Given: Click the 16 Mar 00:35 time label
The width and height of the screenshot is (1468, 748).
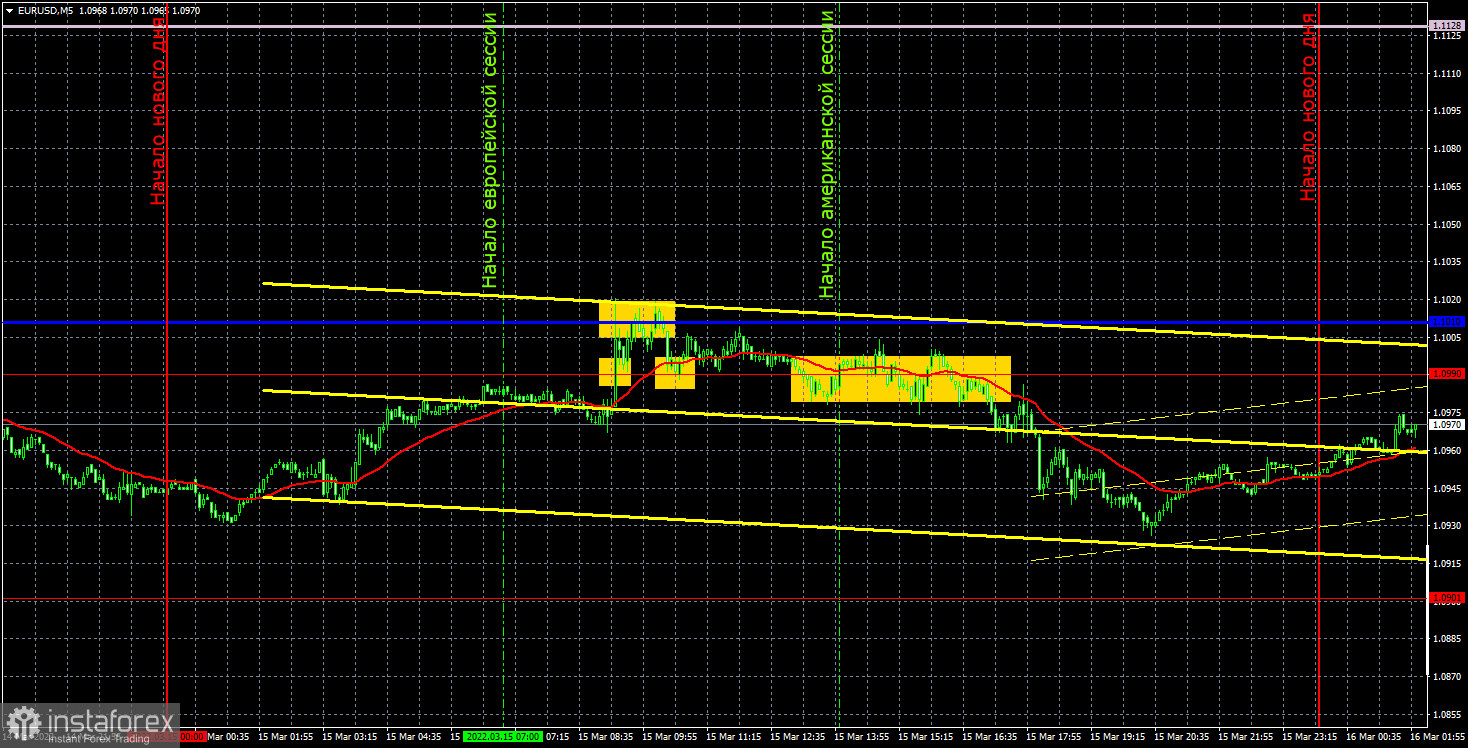Looking at the screenshot, I should 1374,736.
